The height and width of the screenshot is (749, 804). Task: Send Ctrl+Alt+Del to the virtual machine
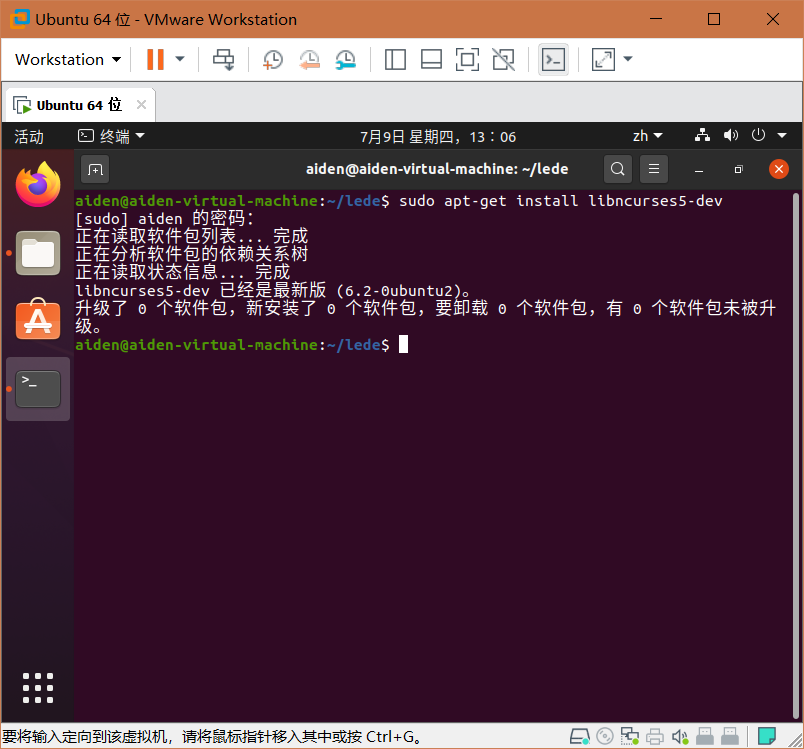(224, 59)
